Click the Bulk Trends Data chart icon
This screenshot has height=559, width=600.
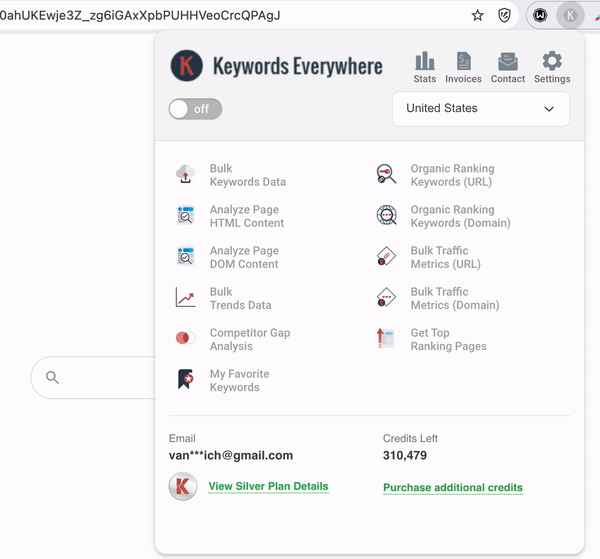click(186, 297)
